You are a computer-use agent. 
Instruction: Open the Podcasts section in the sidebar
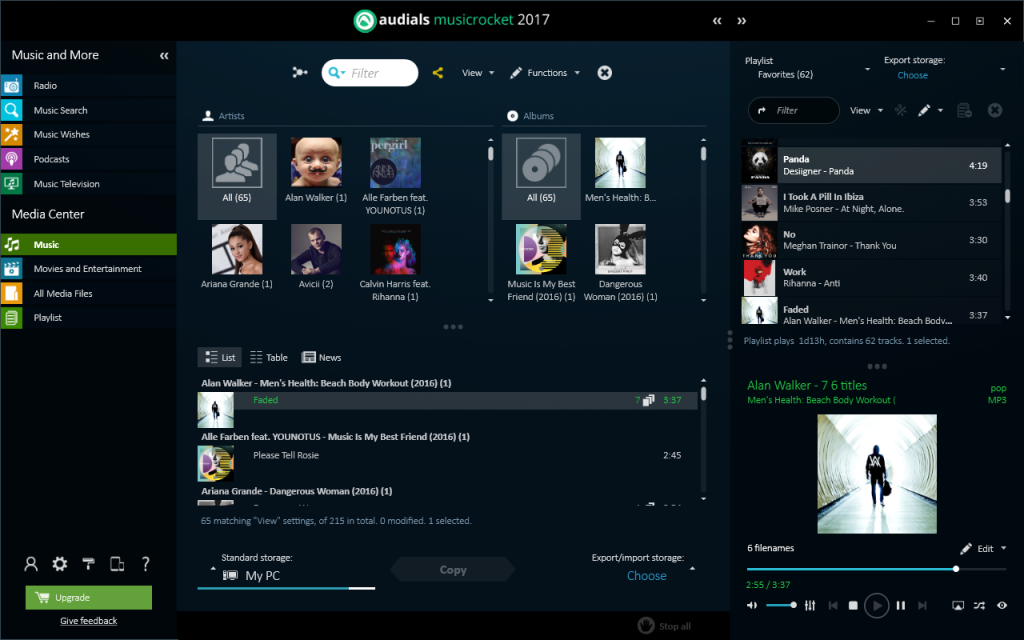(60, 158)
